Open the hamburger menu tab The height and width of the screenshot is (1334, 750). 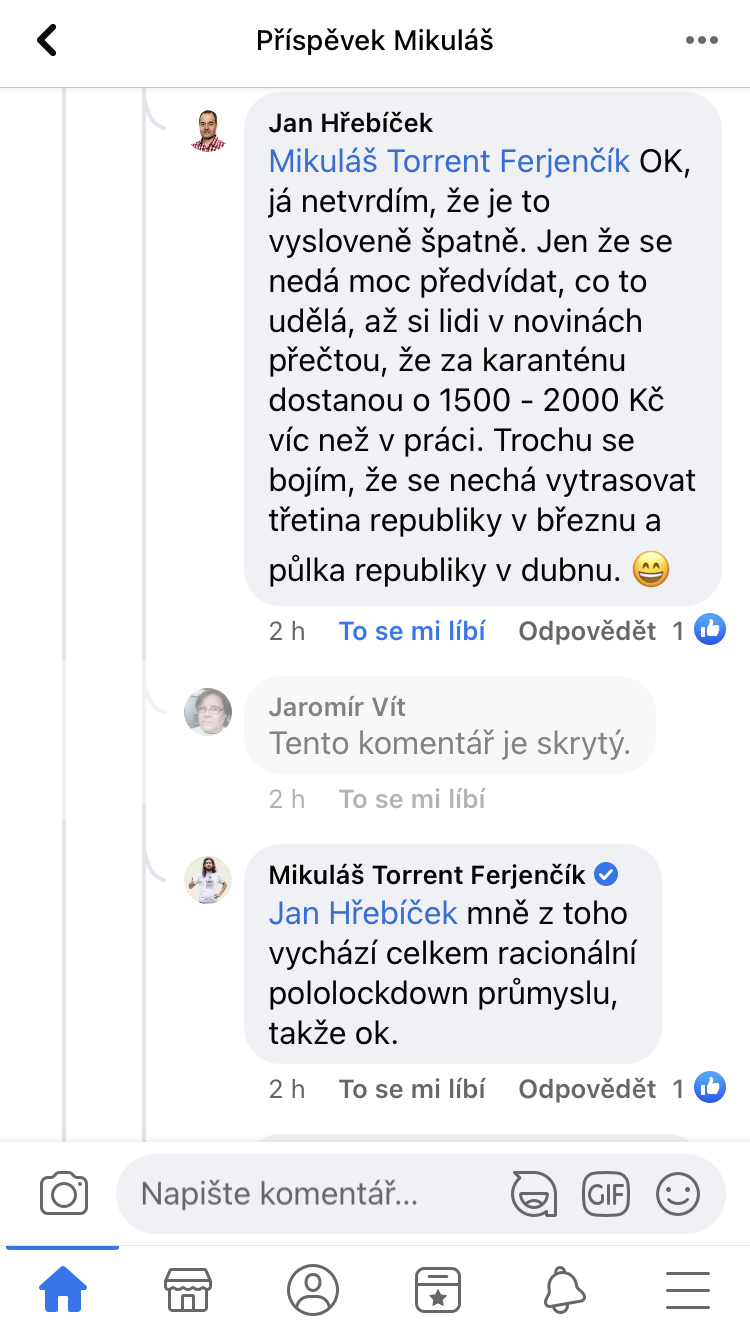[x=688, y=1290]
